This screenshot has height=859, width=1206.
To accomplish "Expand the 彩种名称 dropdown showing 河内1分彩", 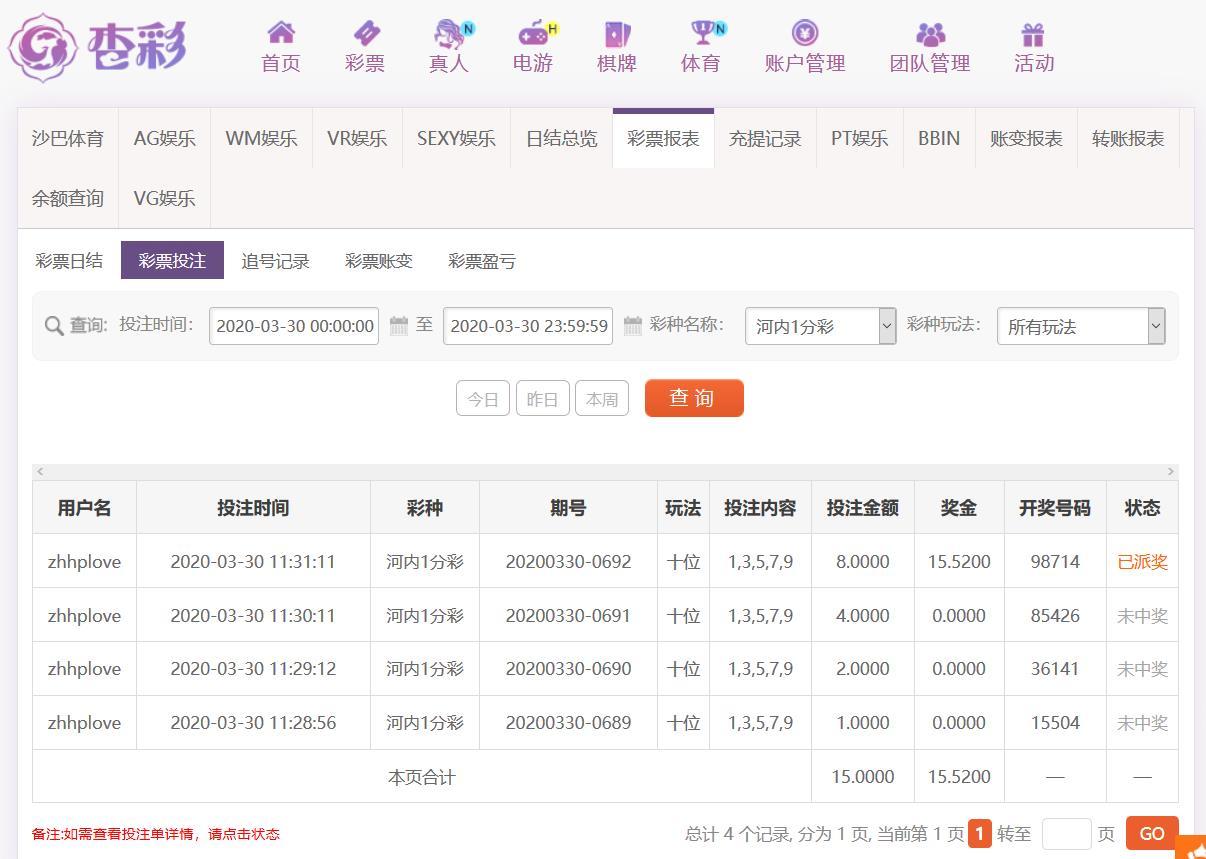I will (x=820, y=326).
